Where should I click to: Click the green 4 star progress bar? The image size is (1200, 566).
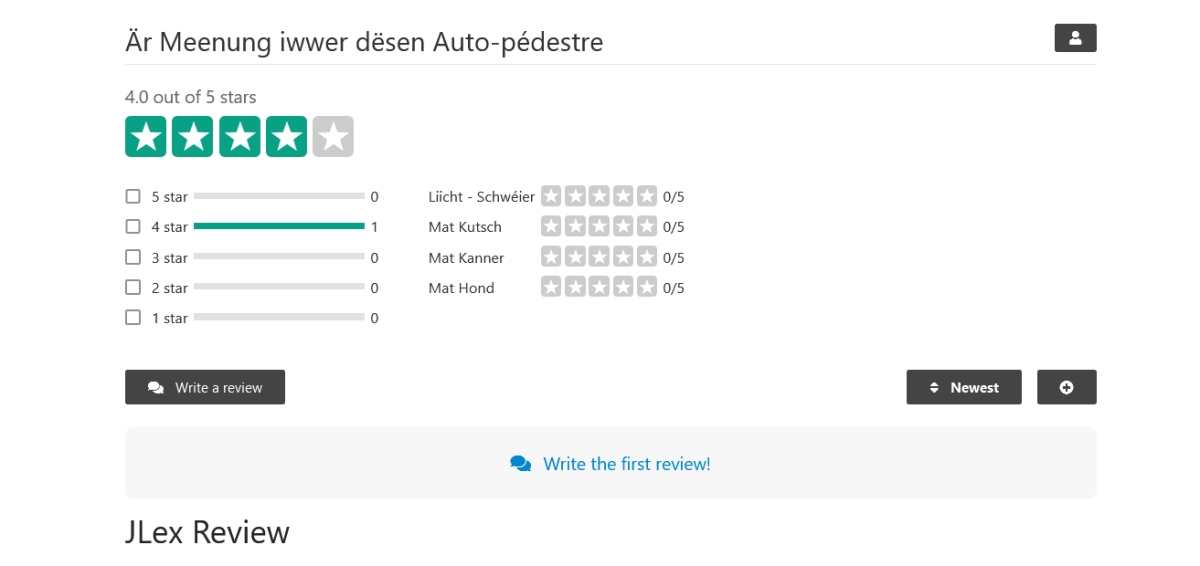point(279,227)
